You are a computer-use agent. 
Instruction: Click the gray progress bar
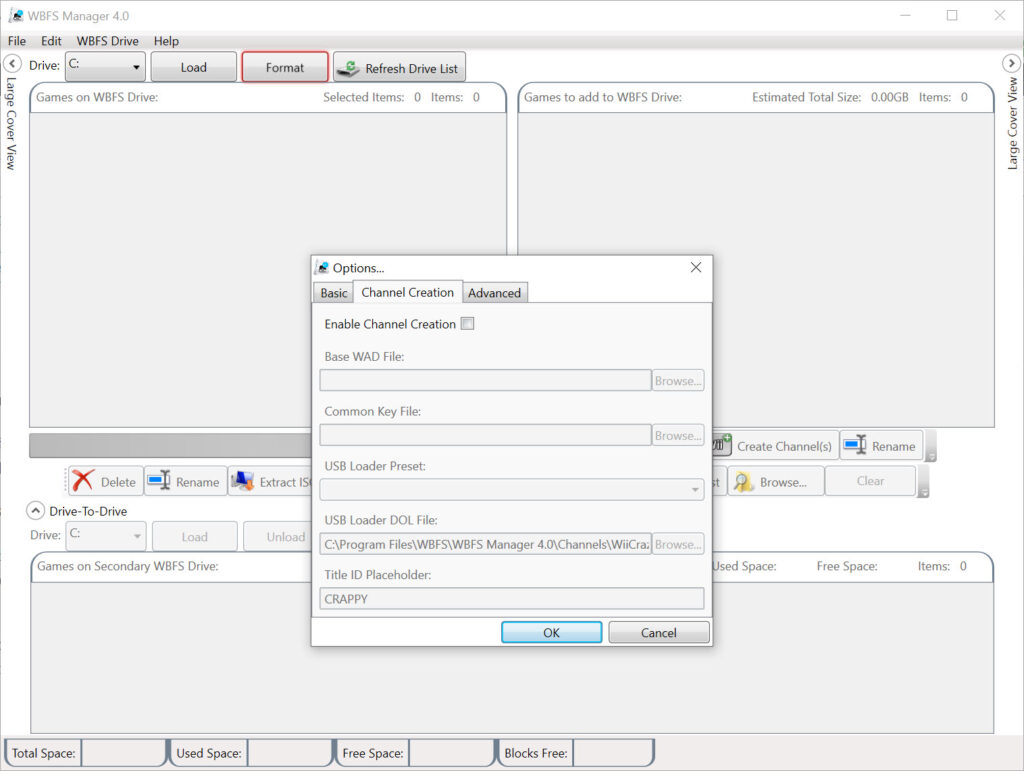(x=170, y=445)
